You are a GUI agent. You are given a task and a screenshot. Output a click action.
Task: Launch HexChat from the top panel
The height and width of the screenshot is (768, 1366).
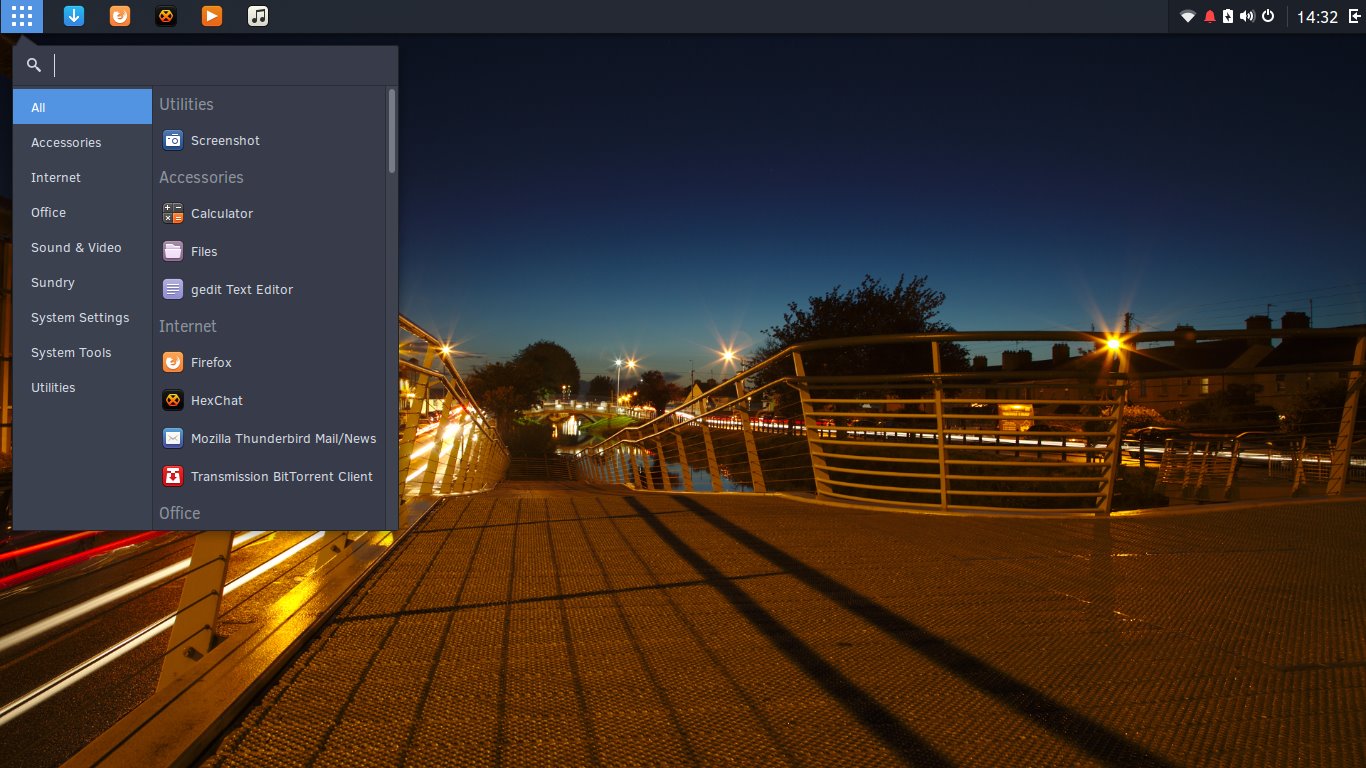click(x=166, y=16)
